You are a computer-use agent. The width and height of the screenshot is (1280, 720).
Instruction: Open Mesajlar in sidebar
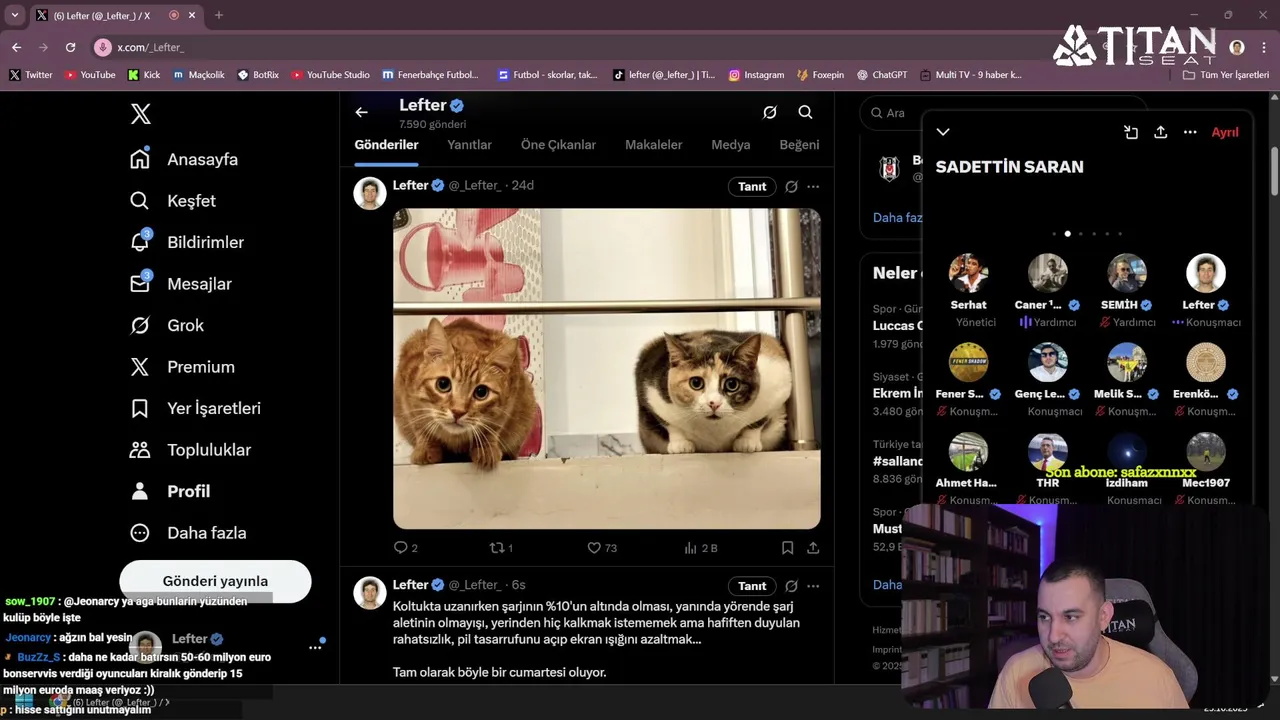[181, 284]
